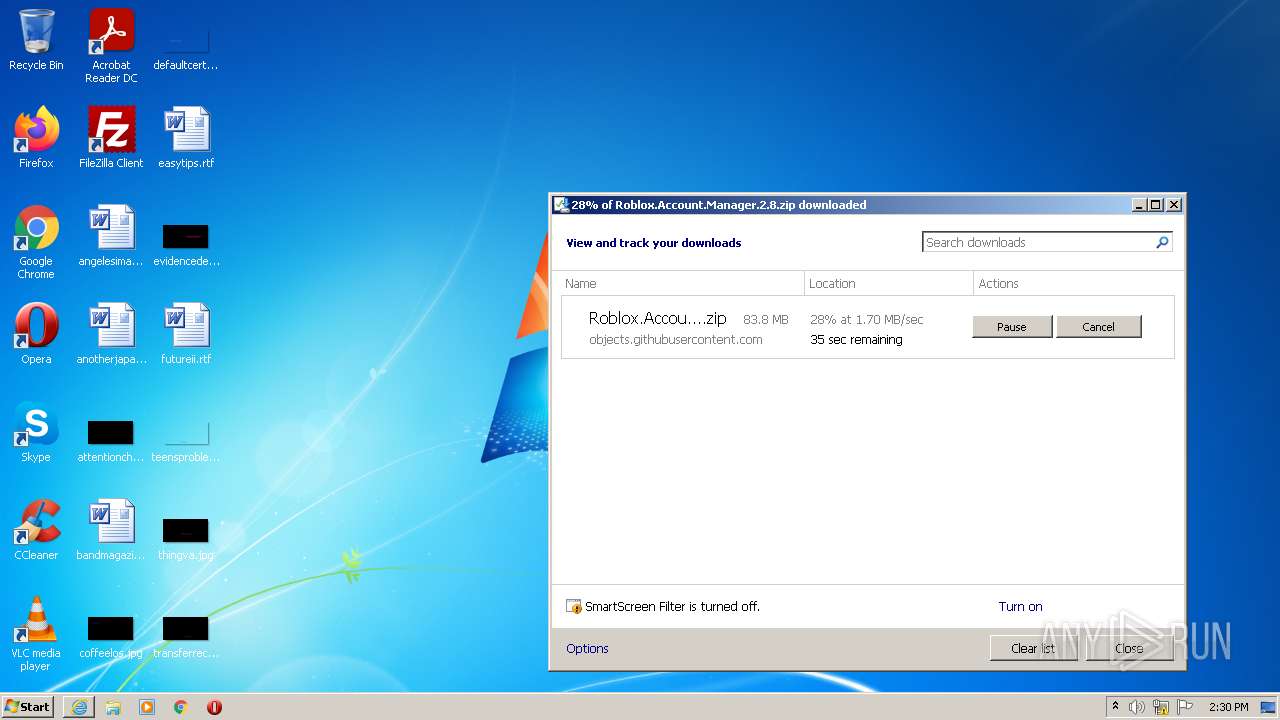Click the Close button in downloads window
Screen dimensions: 1280x720
click(1129, 648)
